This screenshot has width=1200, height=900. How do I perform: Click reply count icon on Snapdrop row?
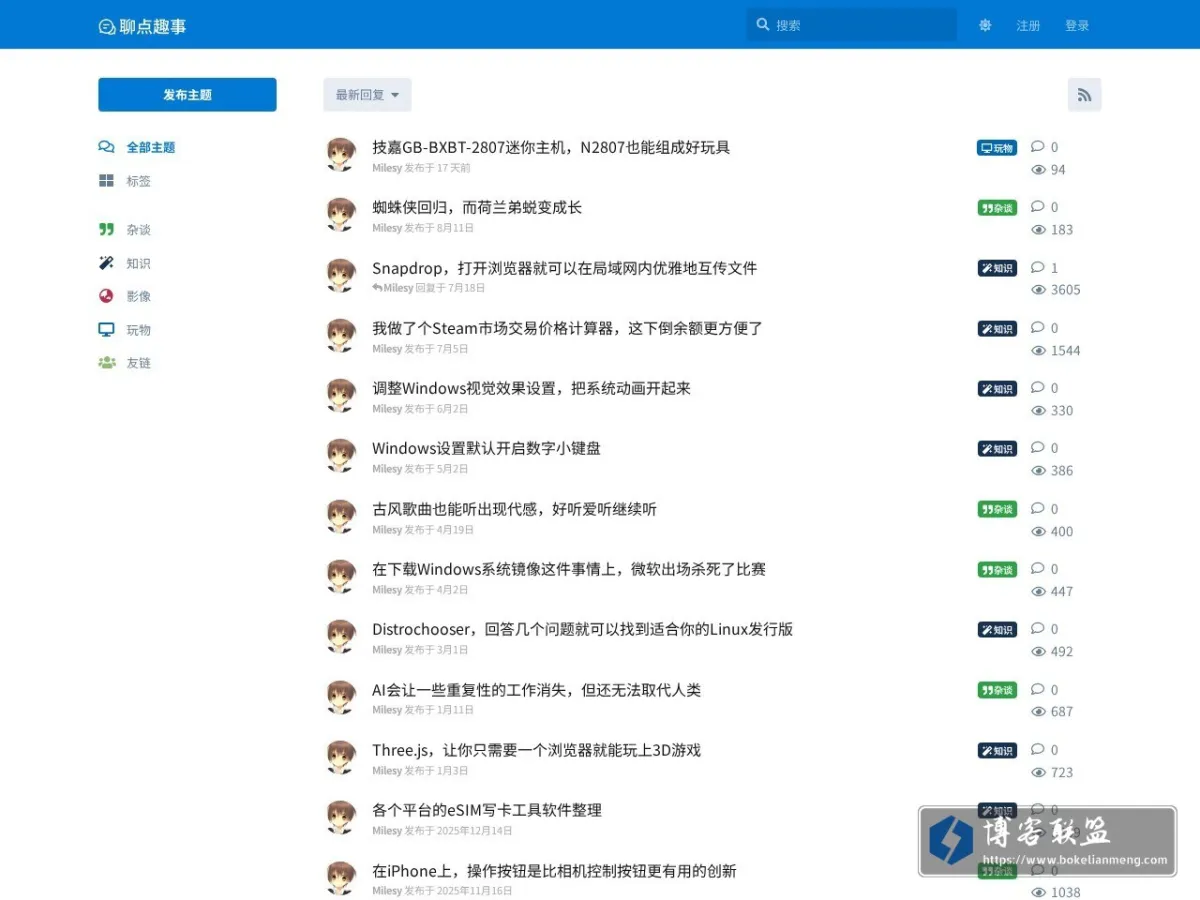pos(1038,267)
